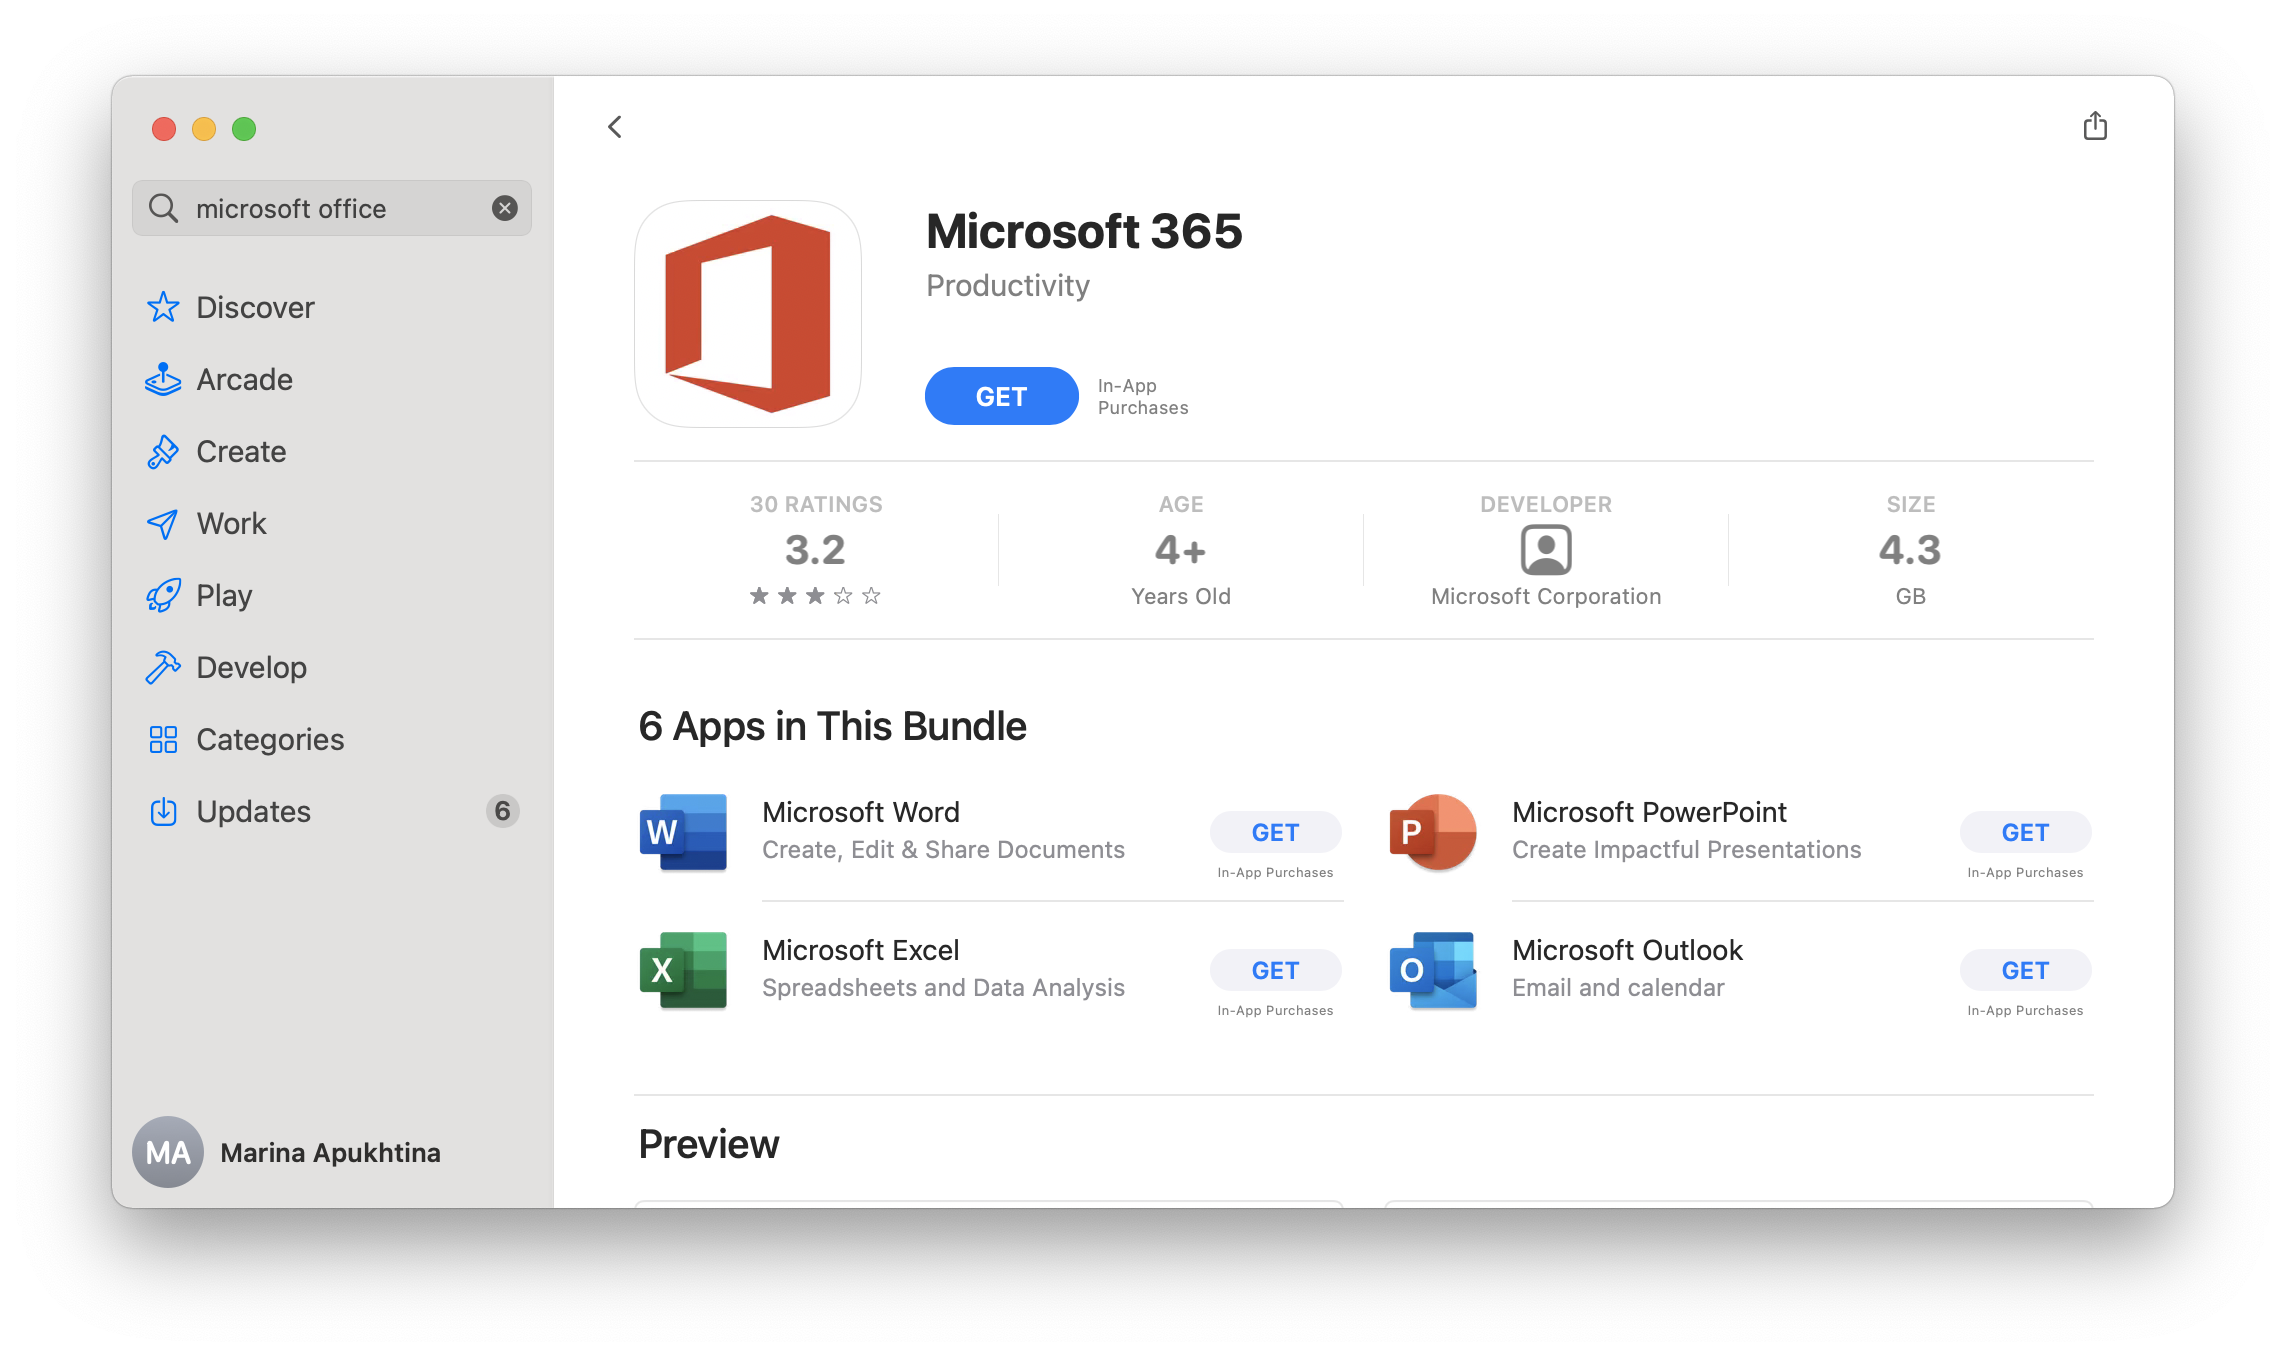This screenshot has height=1356, width=2286.
Task: Open Updates with 6 pending
Action: click(253, 812)
